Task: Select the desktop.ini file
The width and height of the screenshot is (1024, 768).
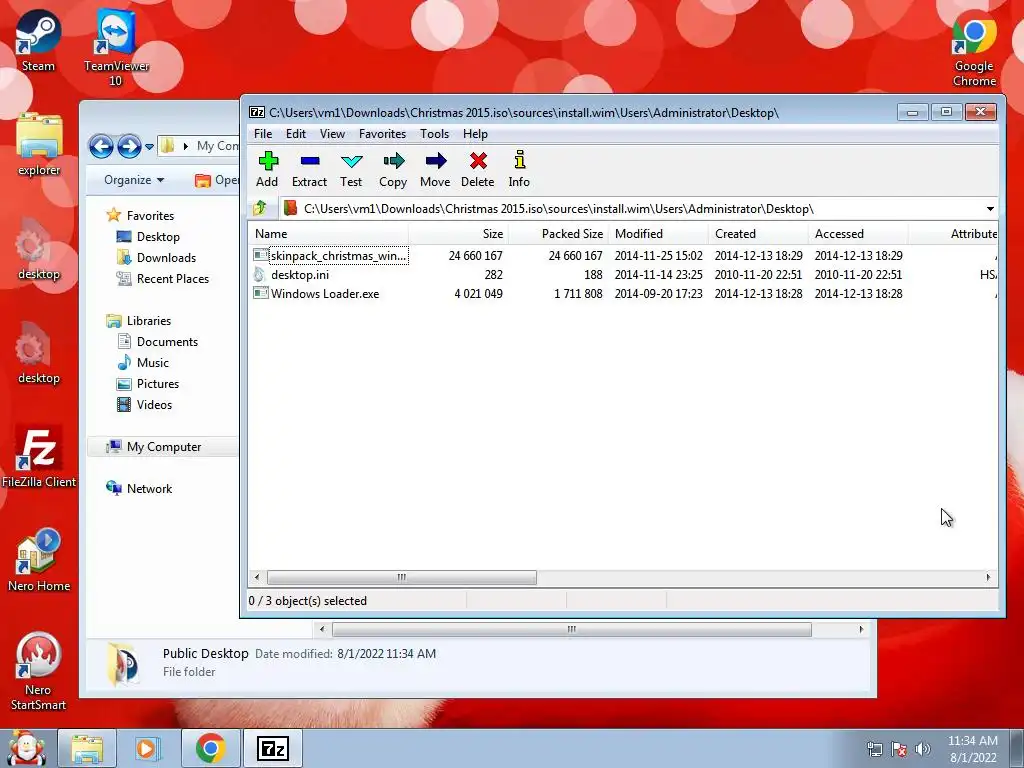Action: (623, 274)
